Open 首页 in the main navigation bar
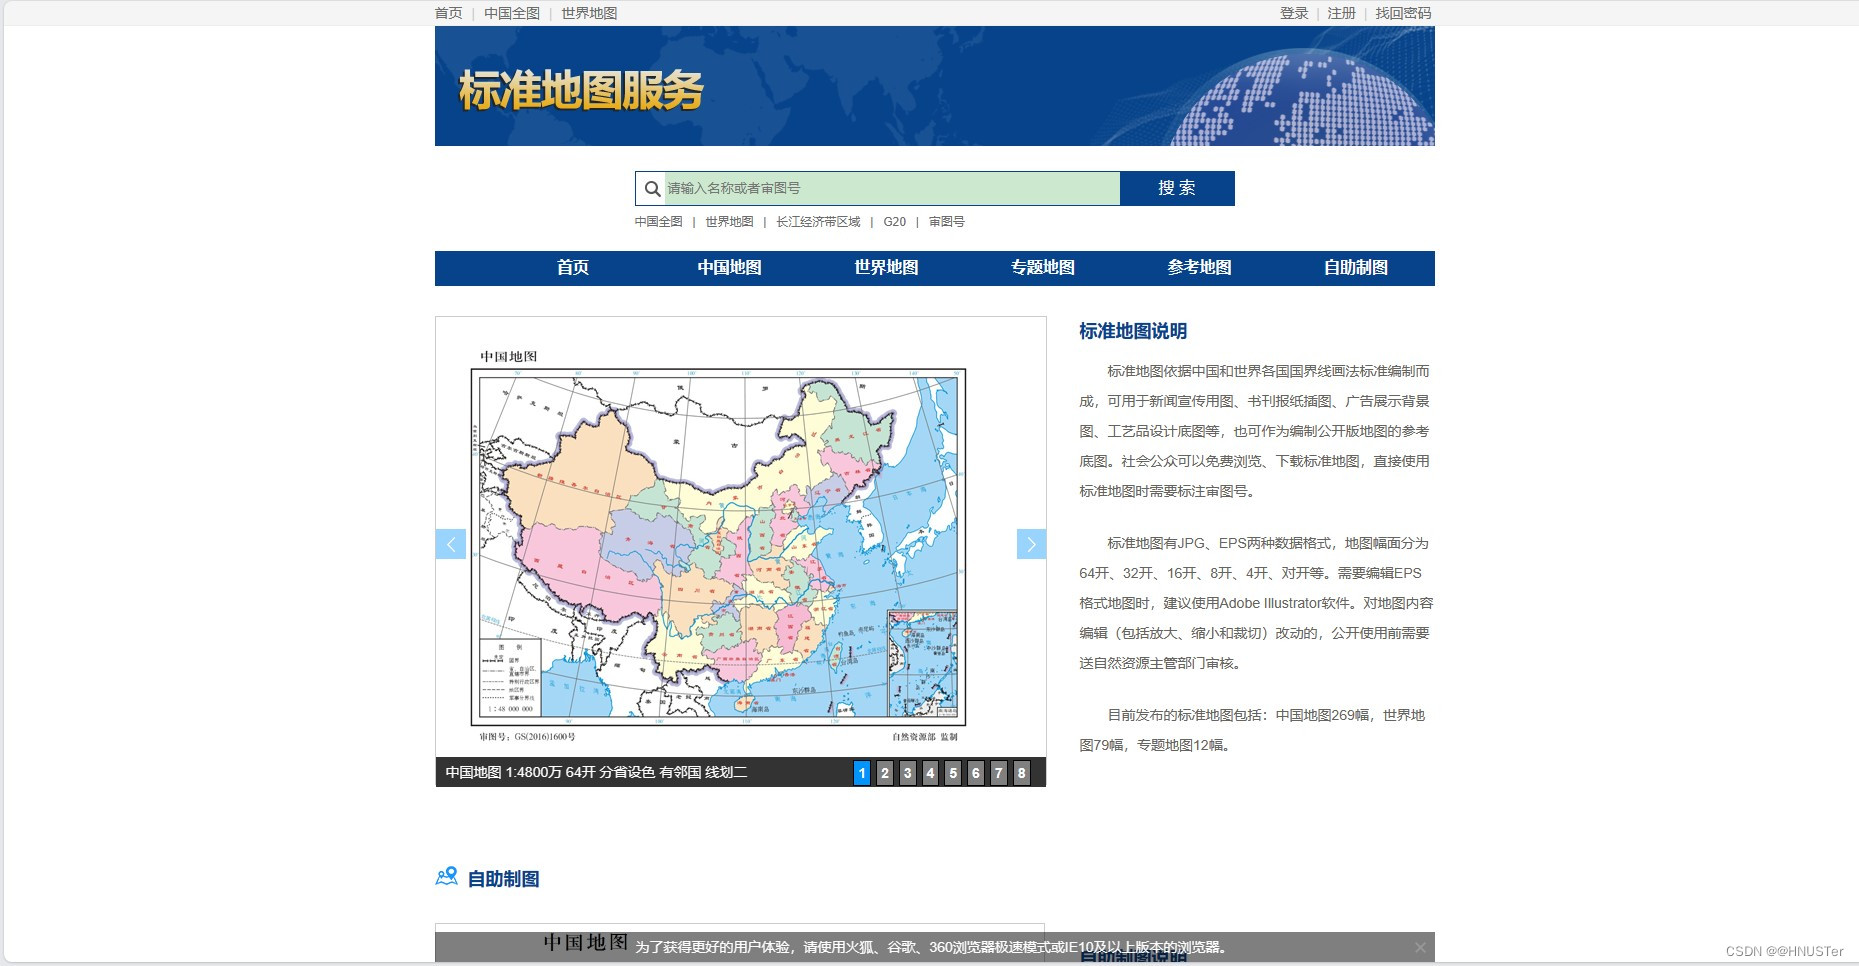This screenshot has width=1859, height=966. [x=573, y=268]
